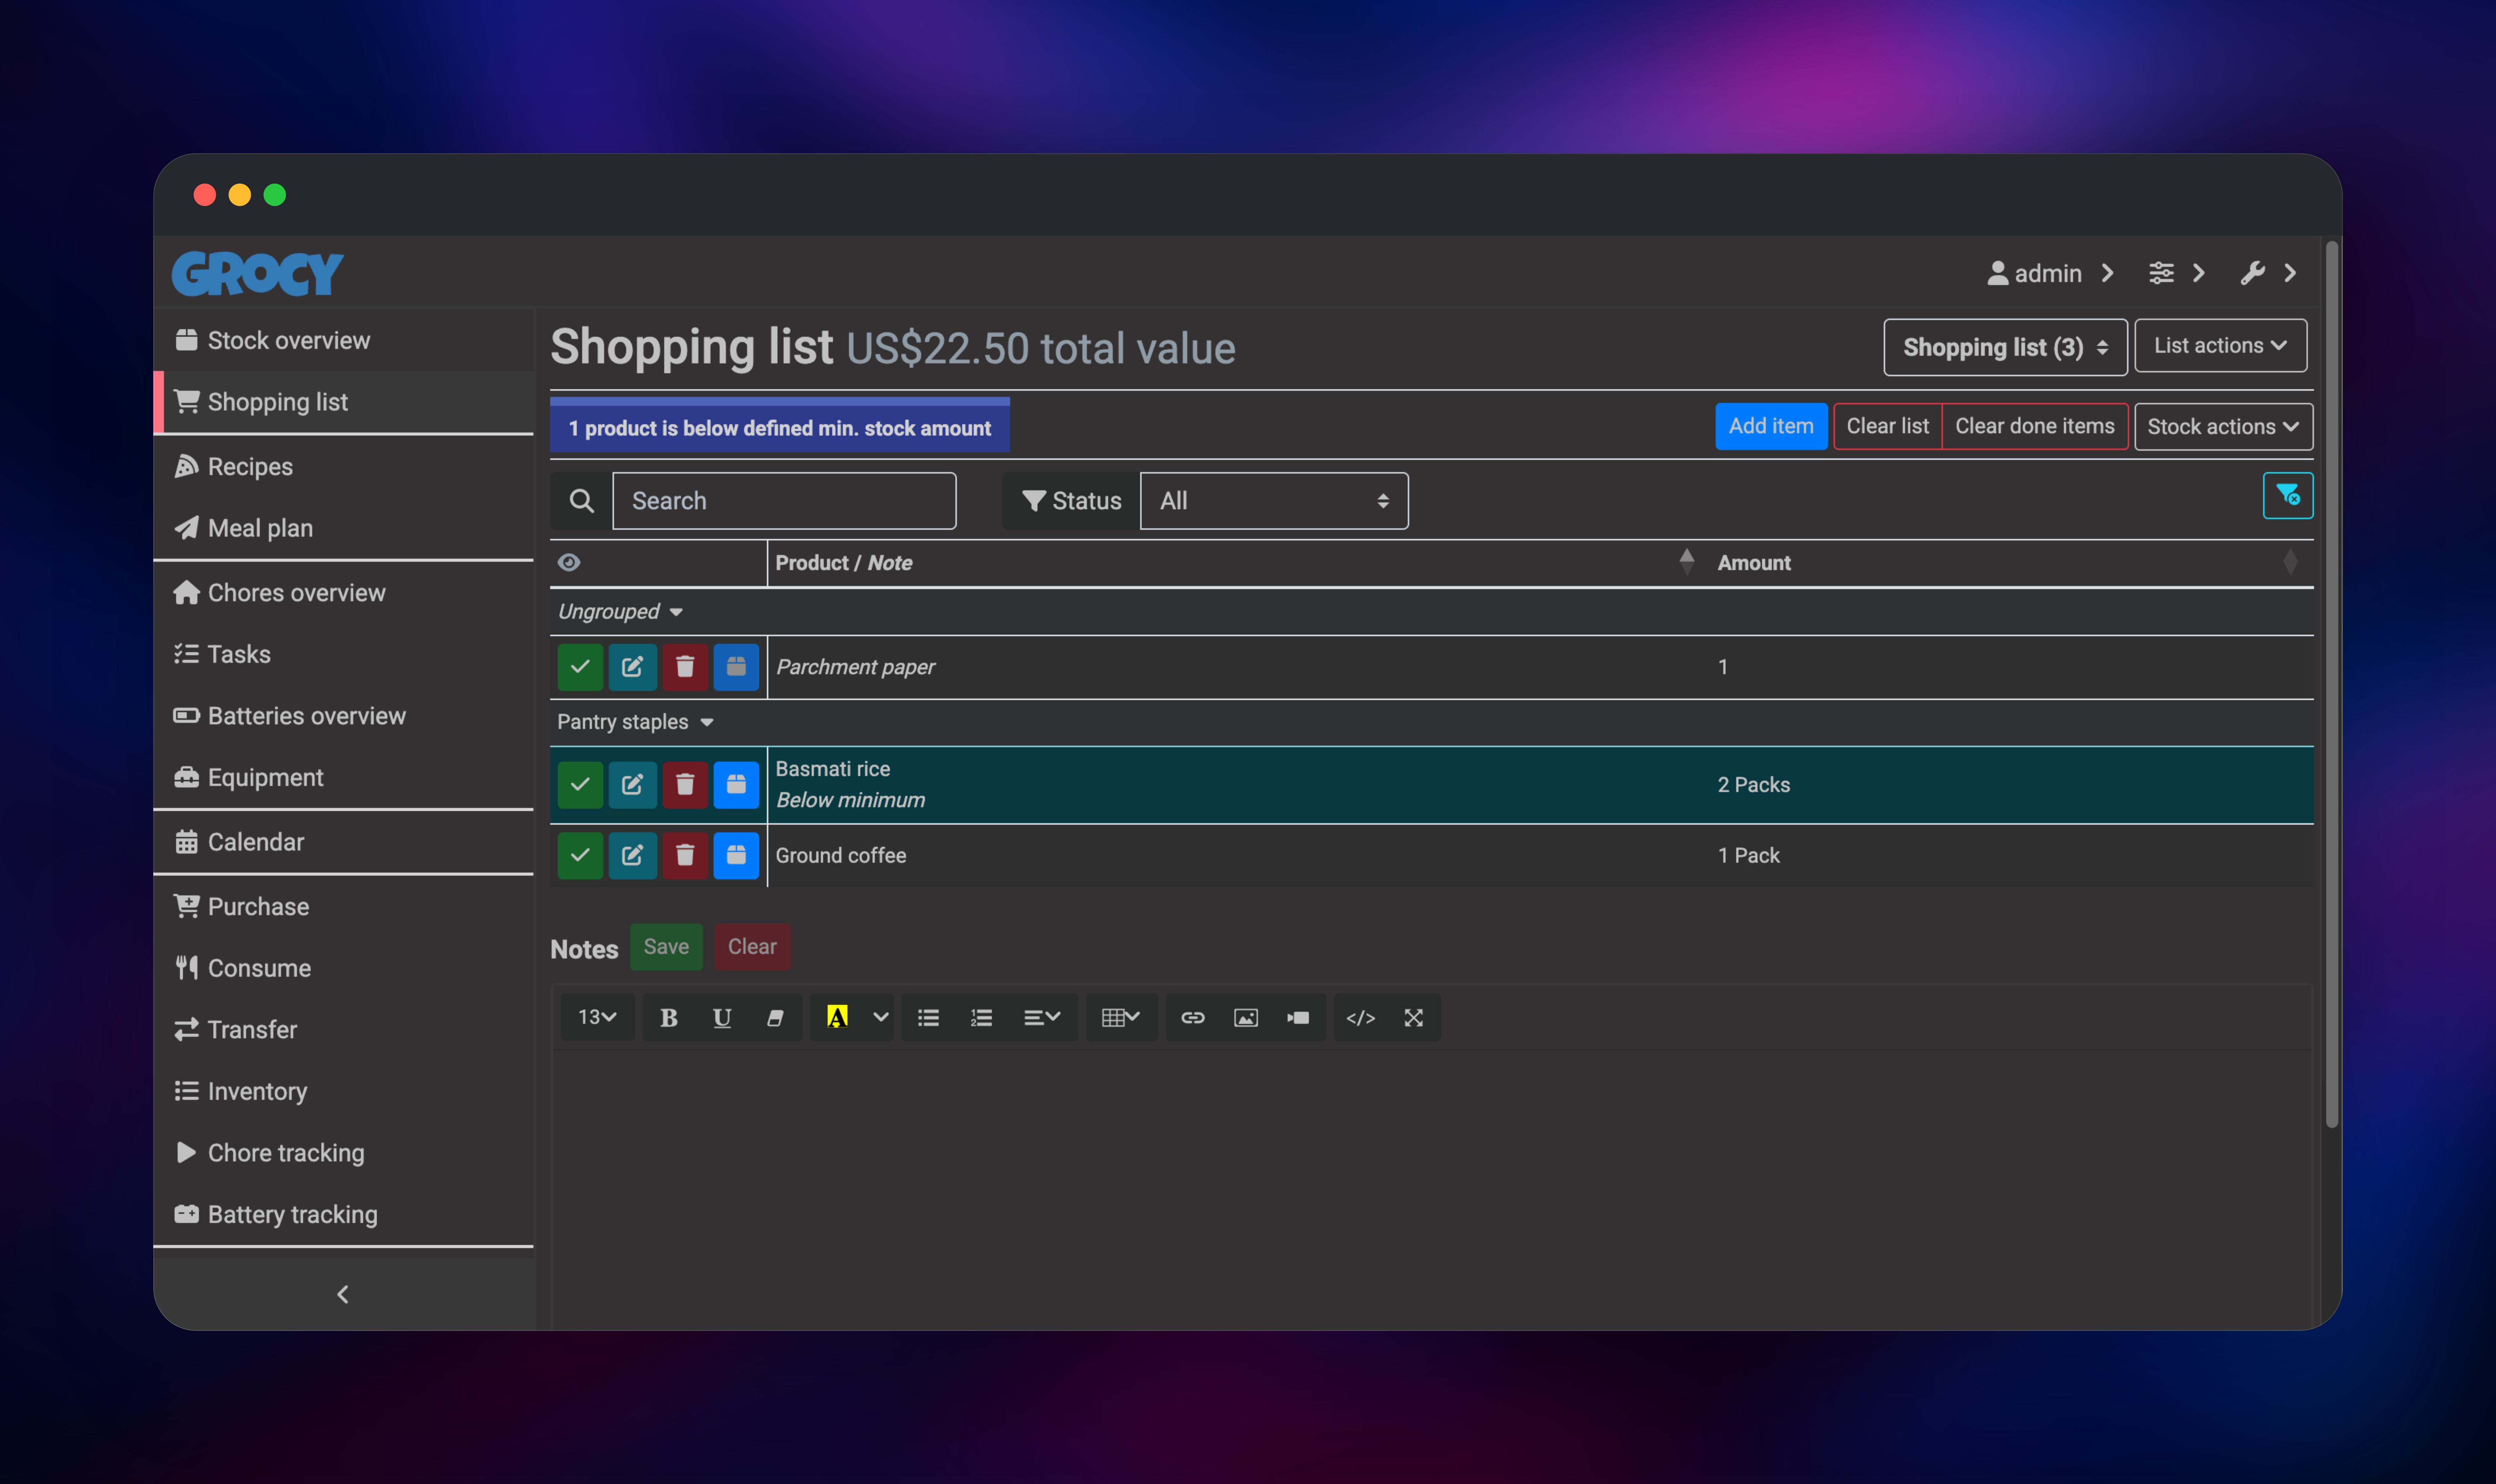This screenshot has height=1484, width=2496.
Task: Open List actions dropdown
Action: [x=2221, y=346]
